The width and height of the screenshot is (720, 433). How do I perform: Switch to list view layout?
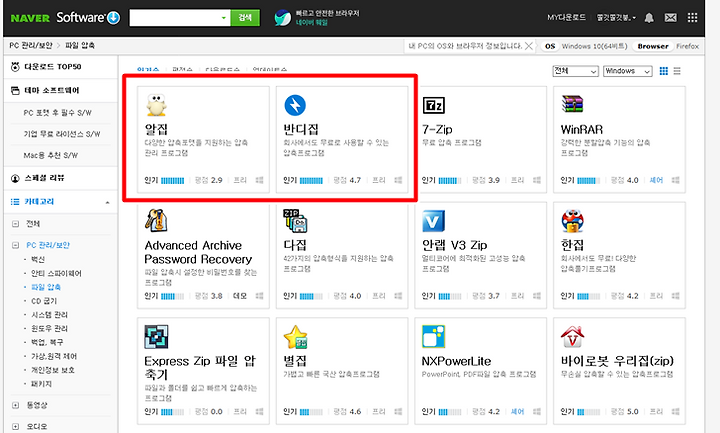677,71
